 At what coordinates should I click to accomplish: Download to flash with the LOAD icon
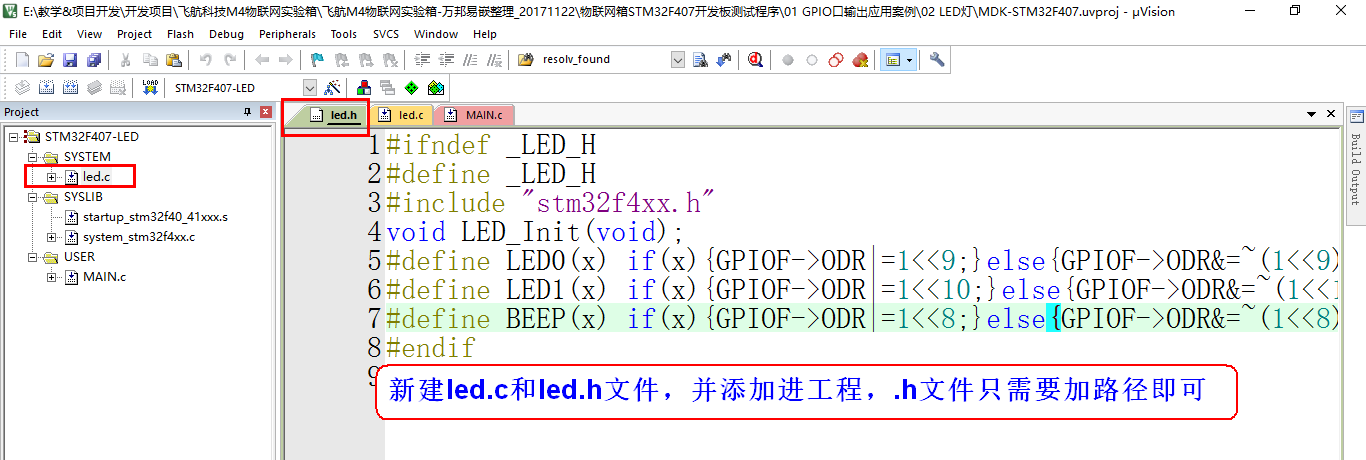150,88
